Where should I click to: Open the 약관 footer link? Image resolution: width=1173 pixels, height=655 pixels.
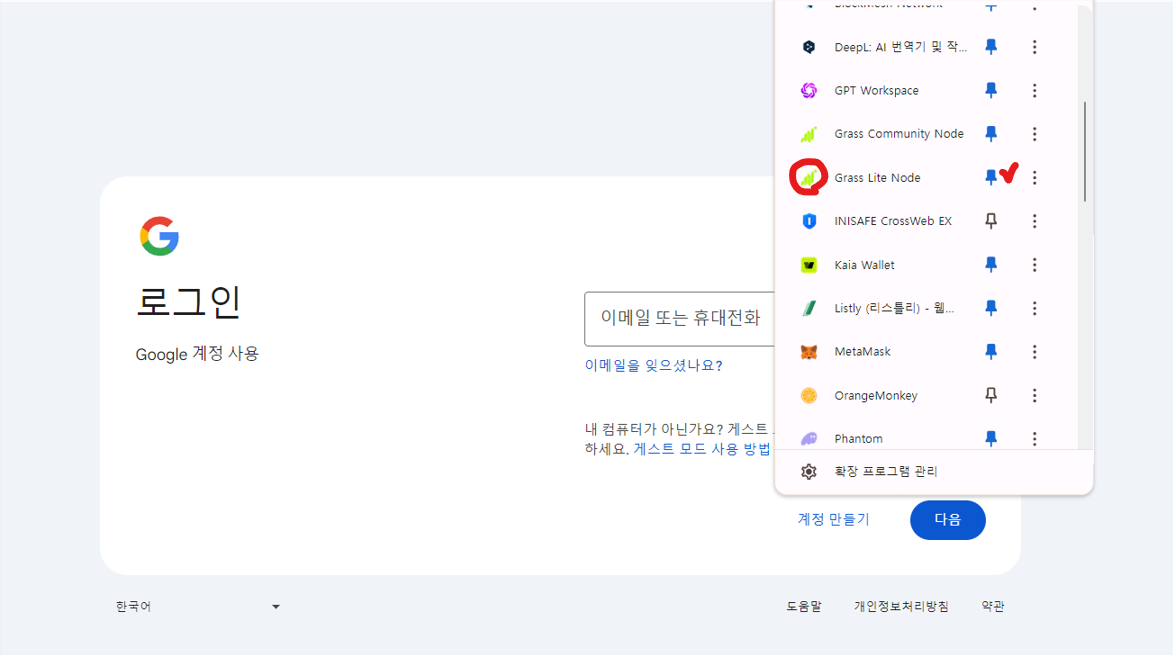[x=993, y=606]
